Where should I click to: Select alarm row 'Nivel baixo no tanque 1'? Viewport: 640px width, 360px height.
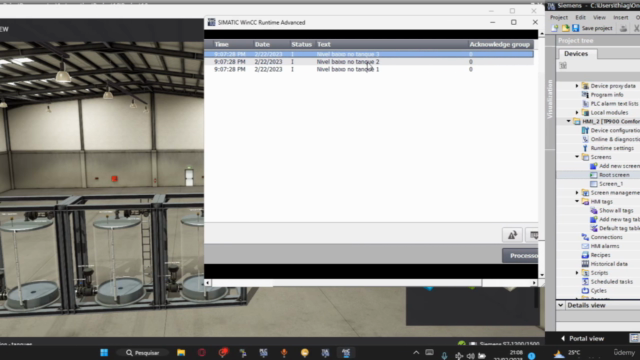369,69
